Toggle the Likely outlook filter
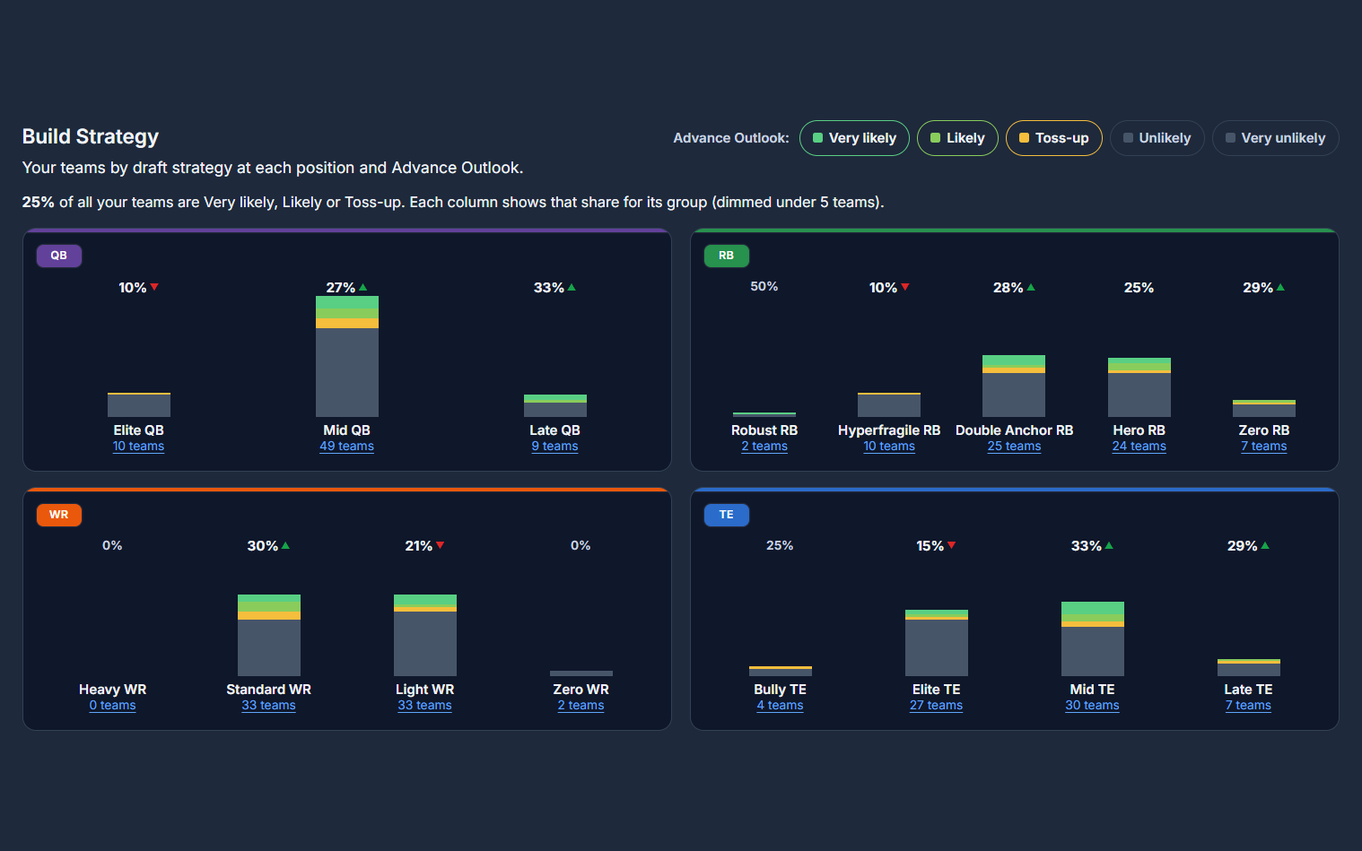Screen dimensions: 1362x851 pos(957,138)
